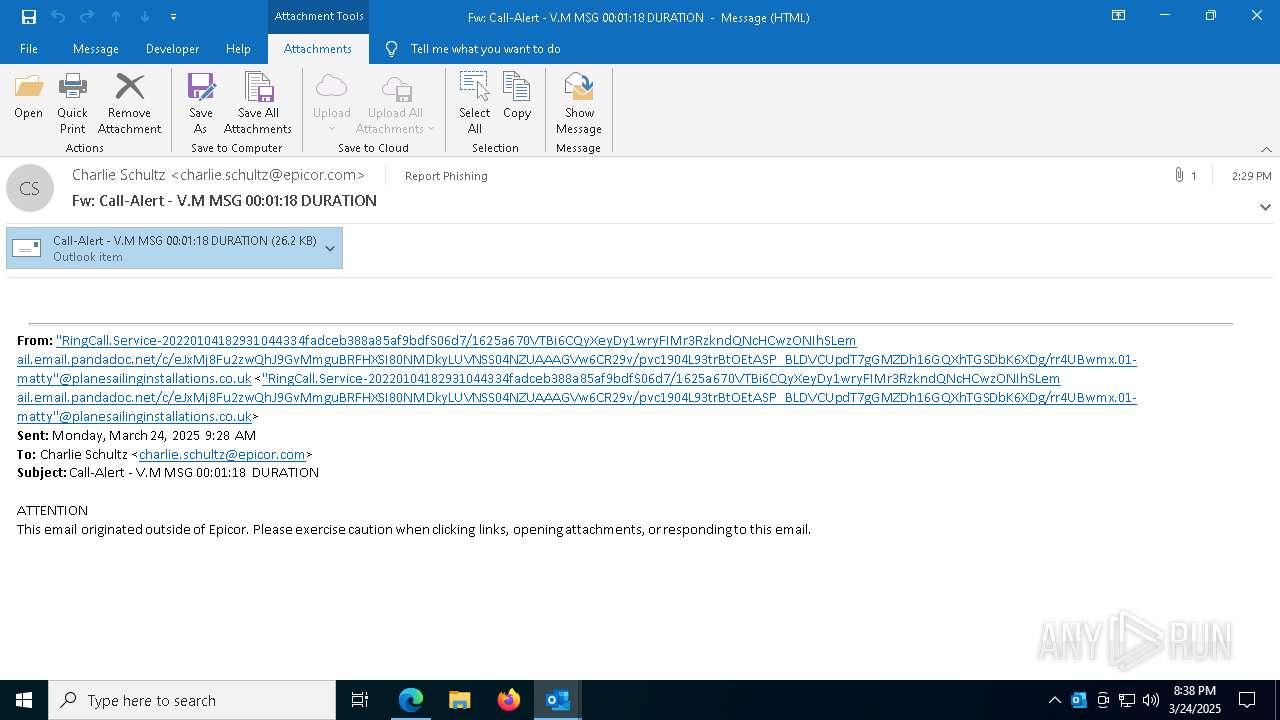The height and width of the screenshot is (720, 1280).
Task: Launch Microsoft Edge from the taskbar
Action: (411, 700)
